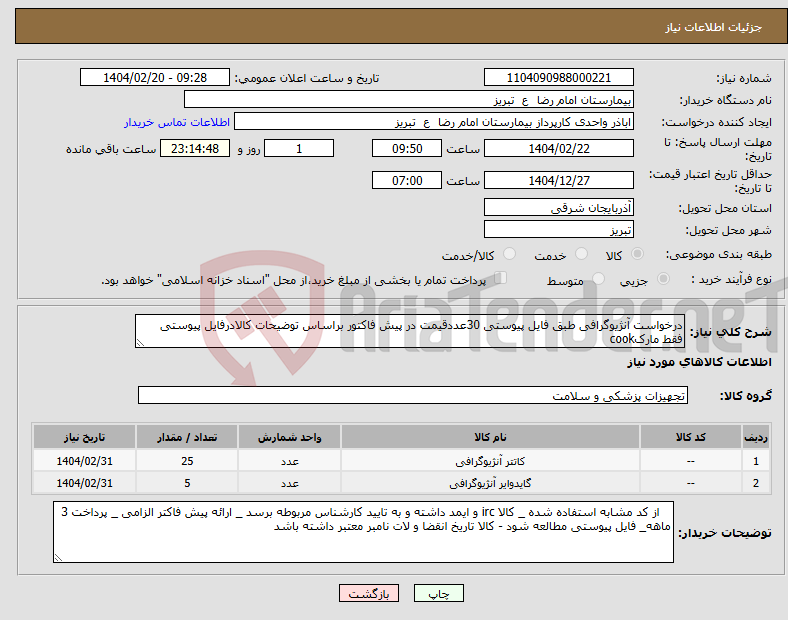Image resolution: width=788 pixels, height=620 pixels.
Task: Click the چاپ (print) button
Action: coord(438,593)
